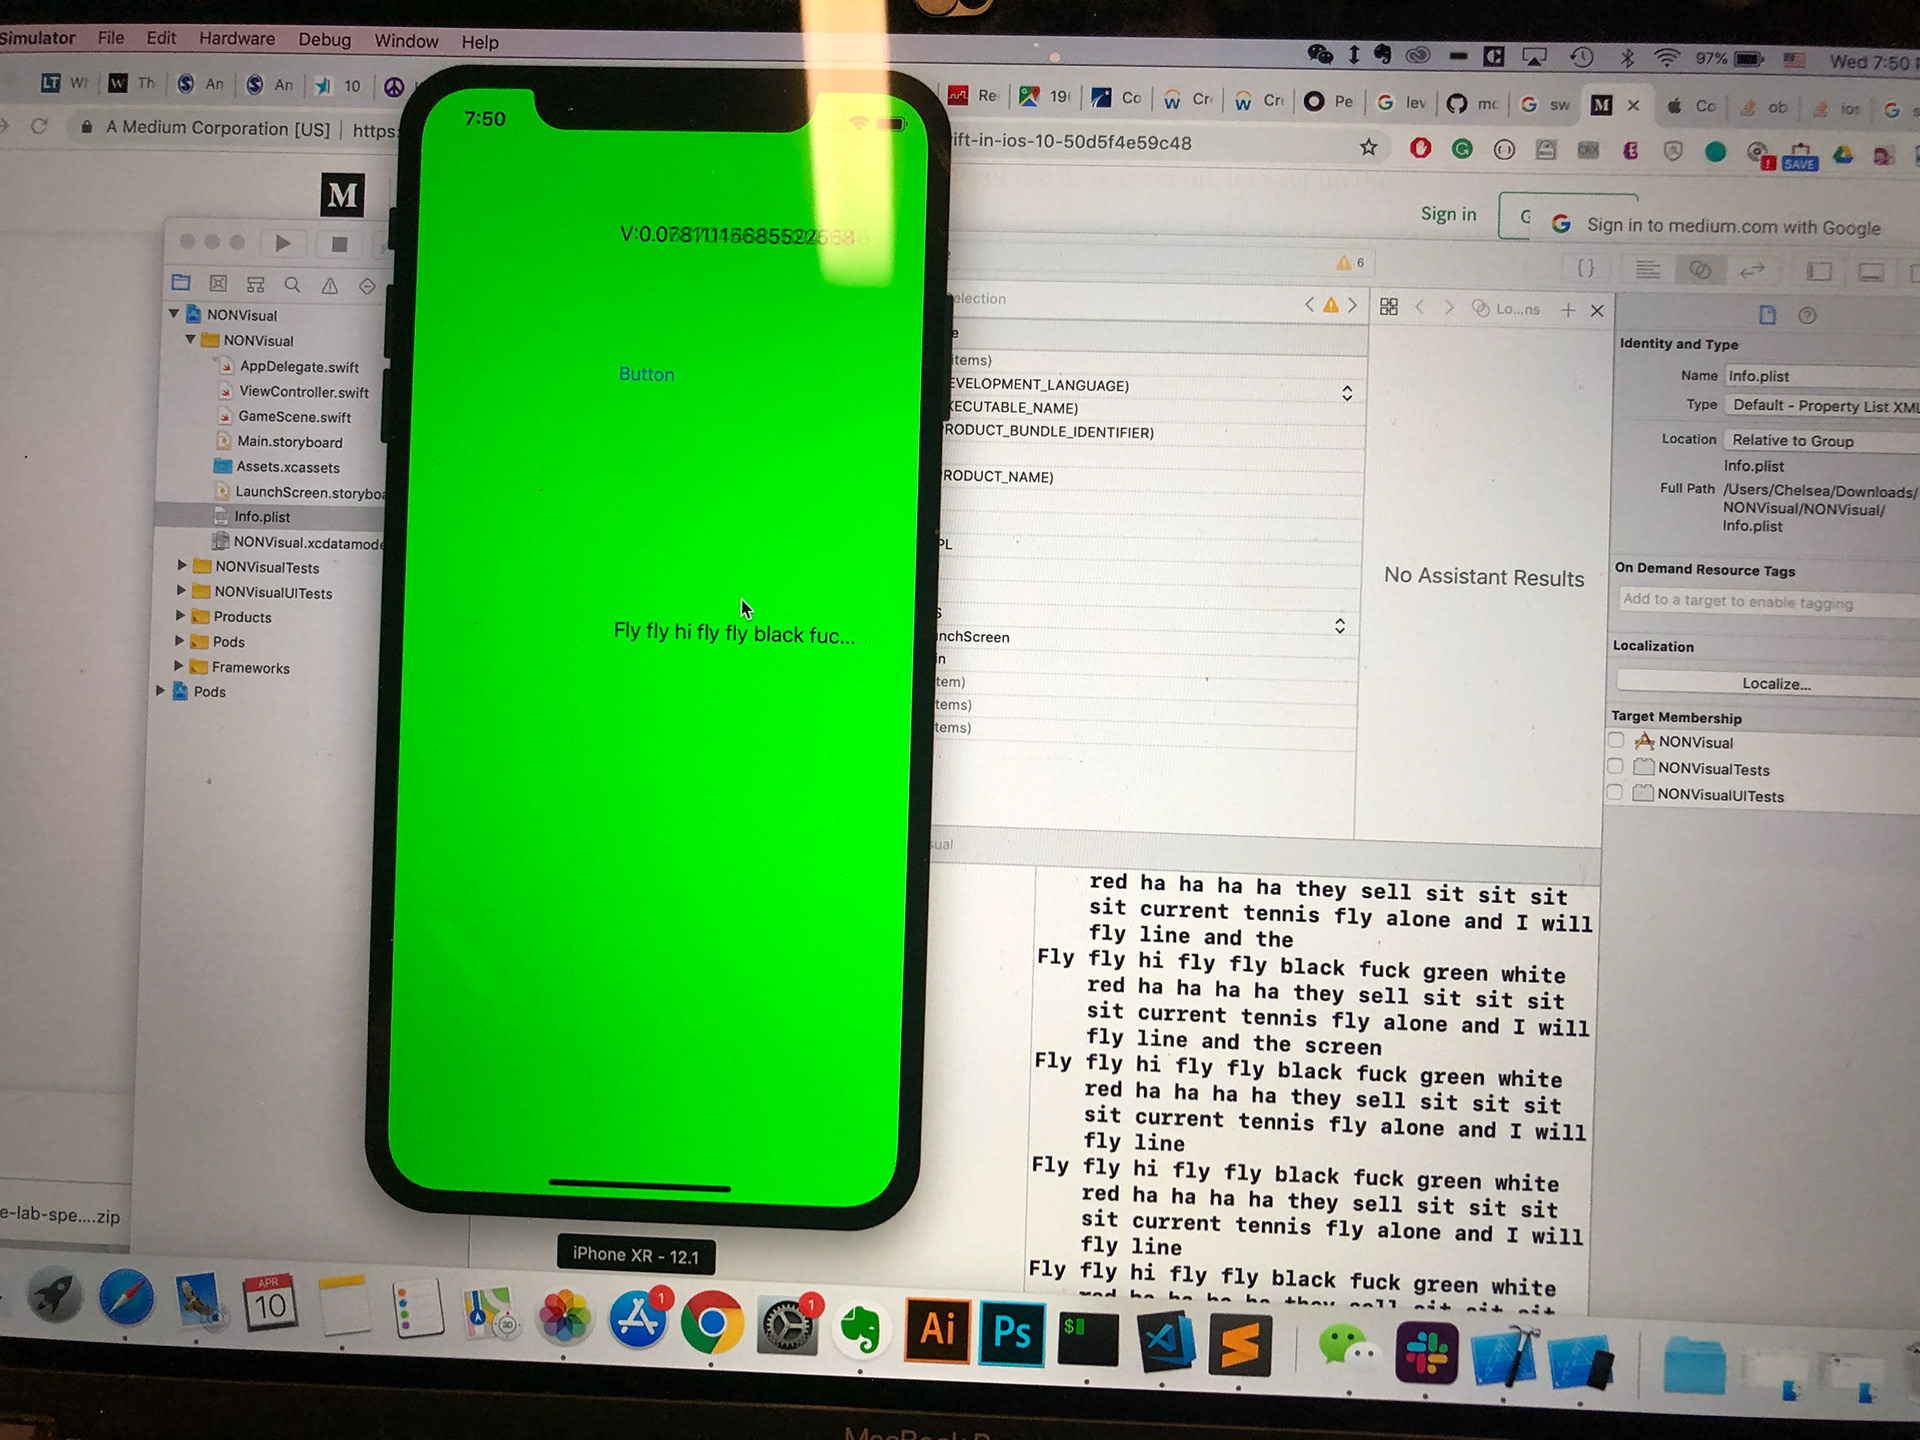Collapse the NONVisual project root
This screenshot has width=1920, height=1440.
click(x=174, y=313)
